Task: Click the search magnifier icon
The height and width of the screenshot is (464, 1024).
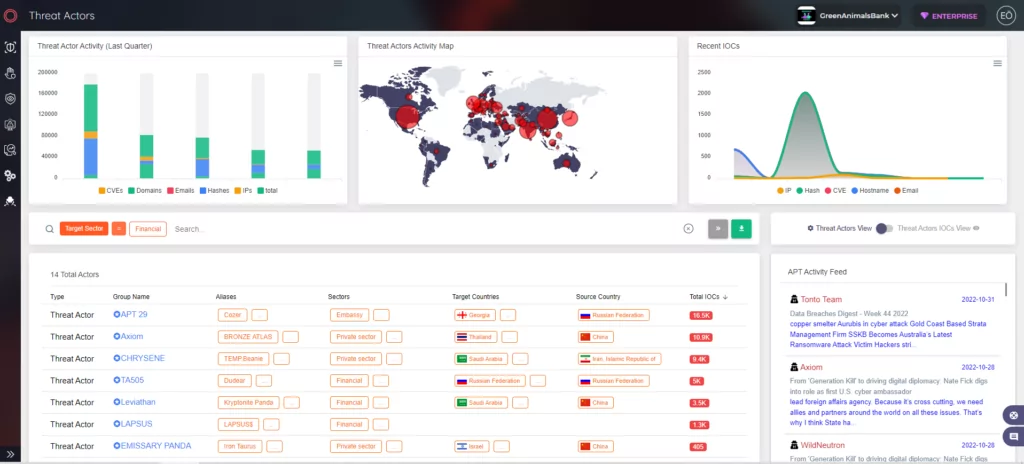Action: 50,229
